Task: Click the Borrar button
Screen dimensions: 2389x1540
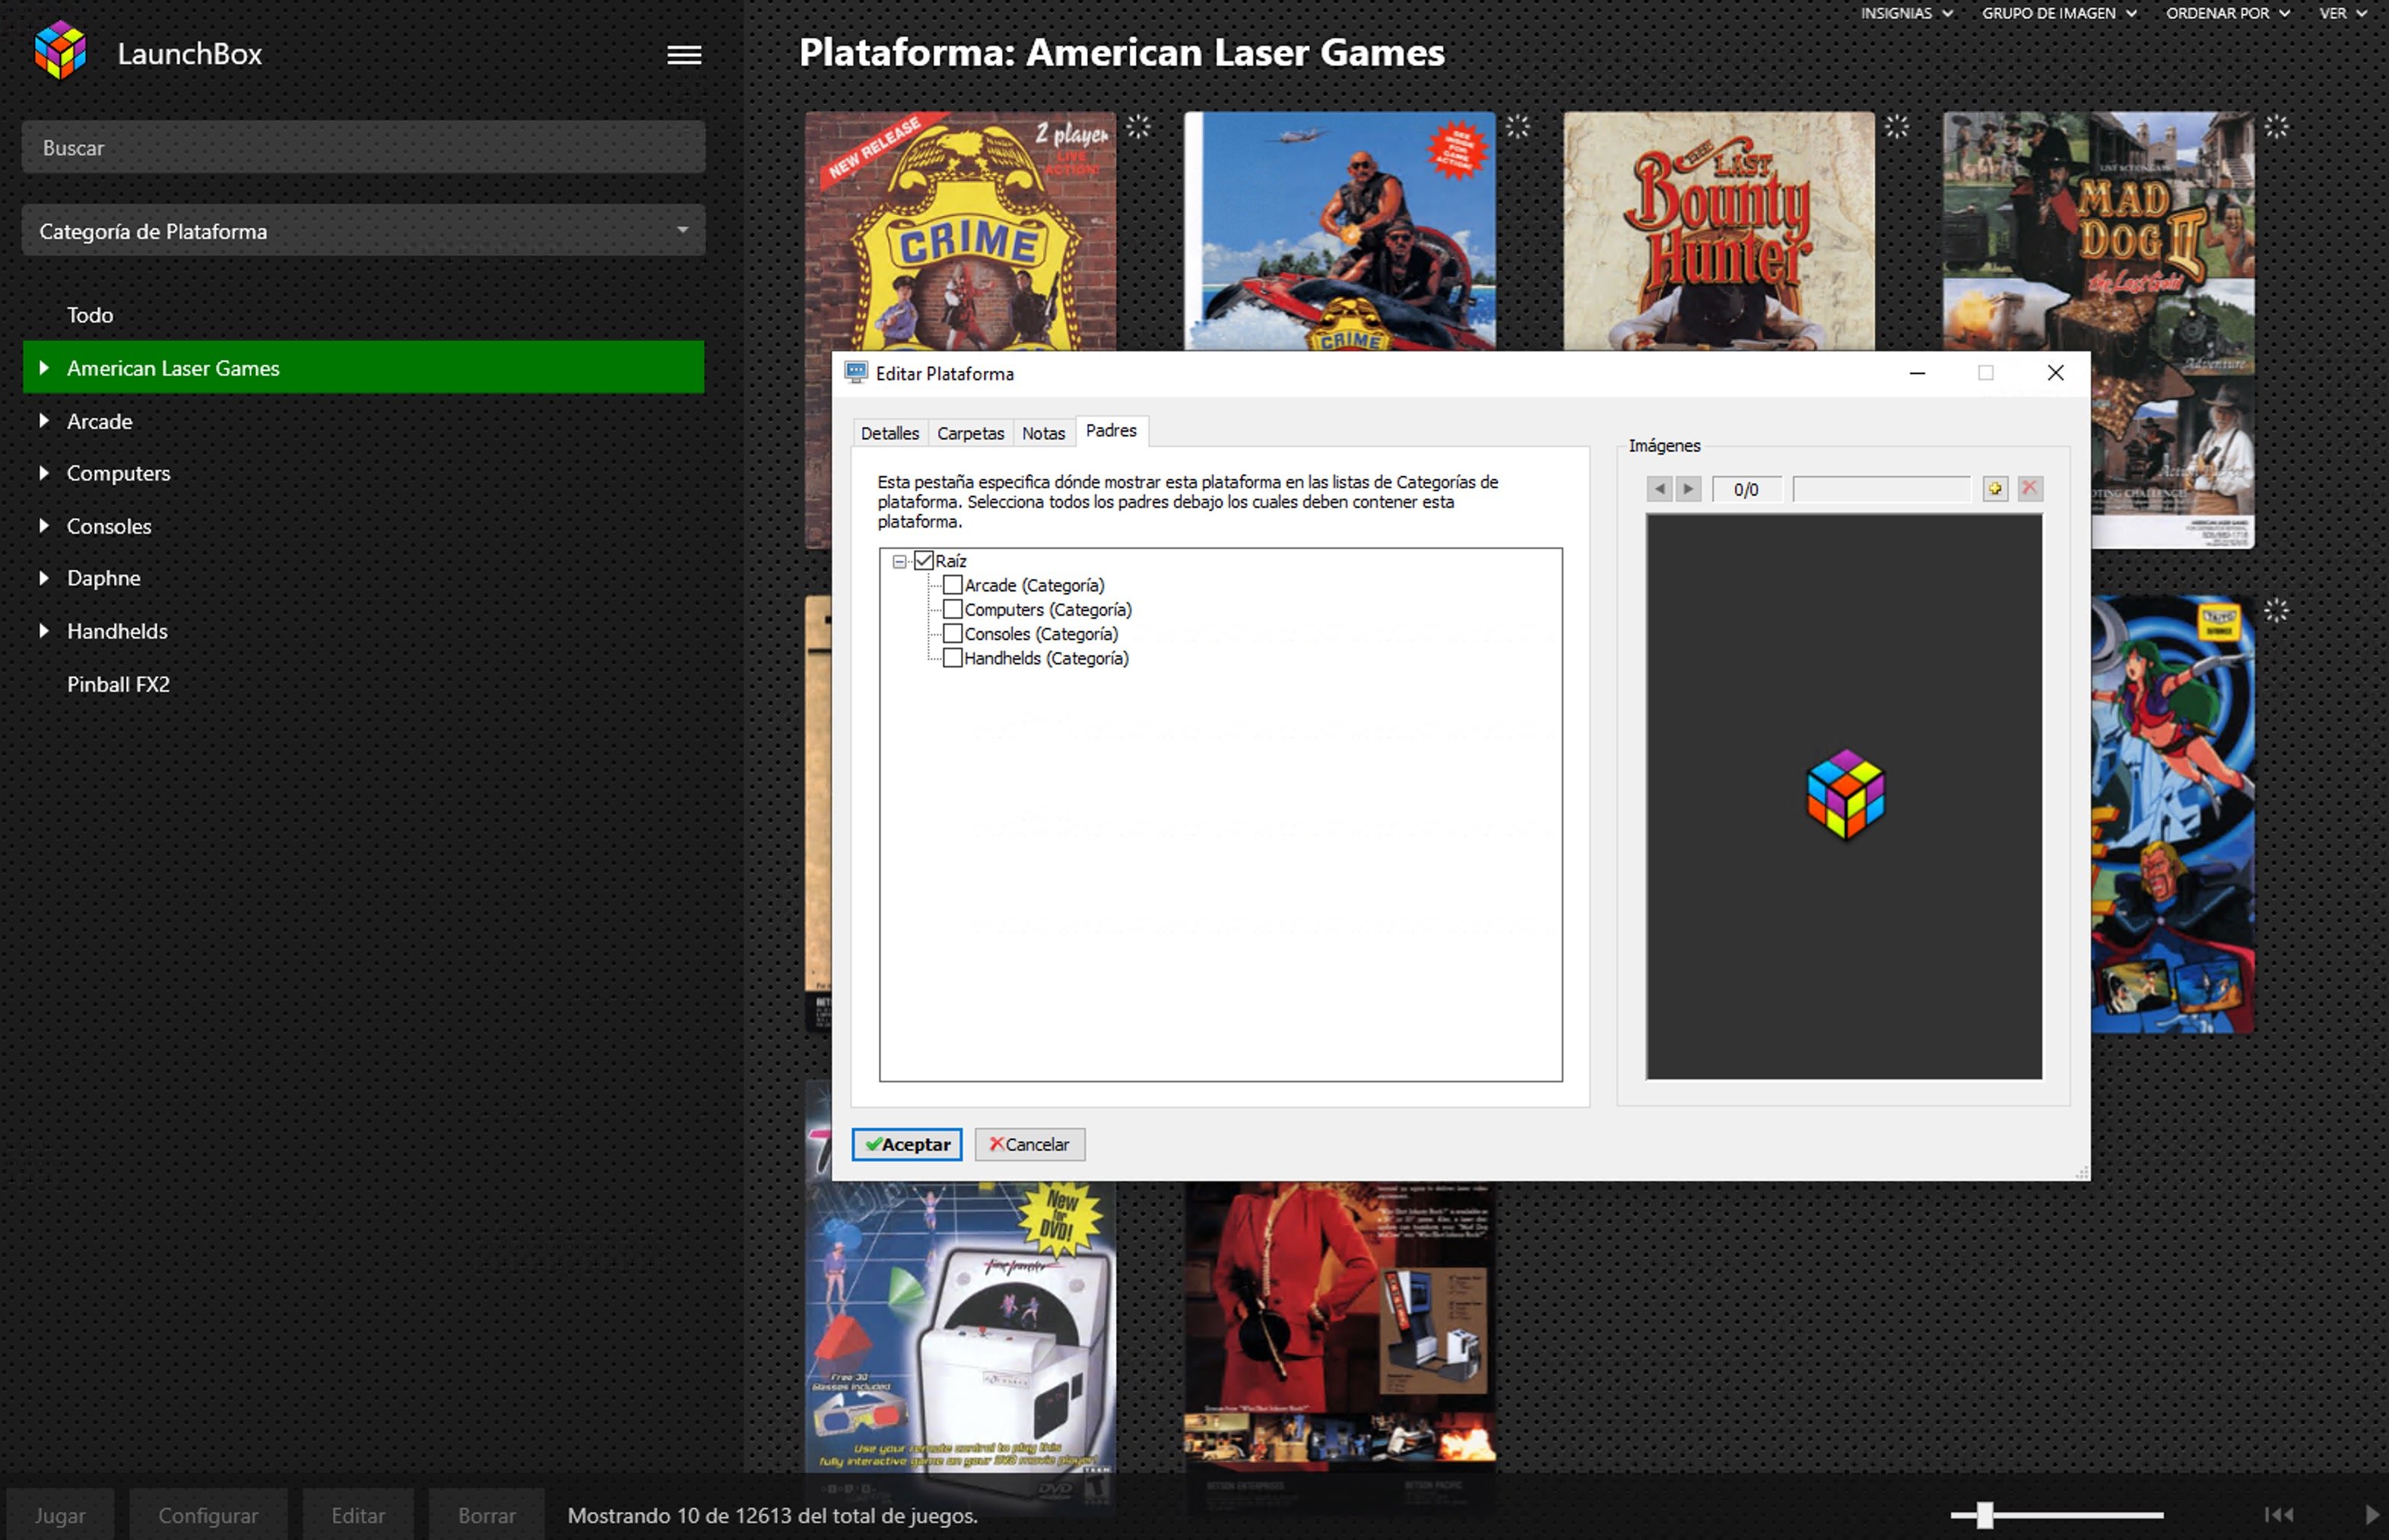Action: point(487,1515)
